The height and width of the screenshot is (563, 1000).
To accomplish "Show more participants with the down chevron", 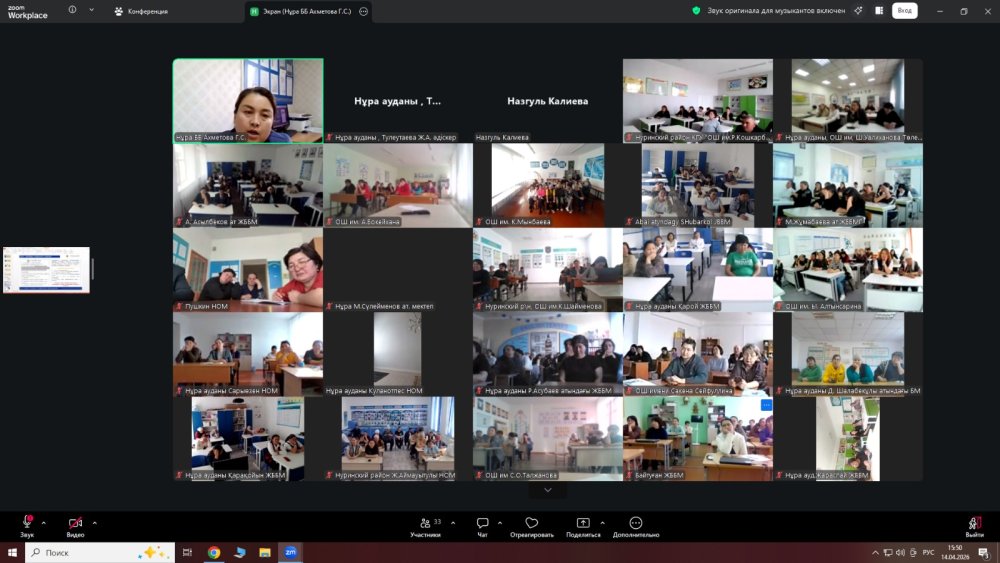I will click(x=547, y=490).
